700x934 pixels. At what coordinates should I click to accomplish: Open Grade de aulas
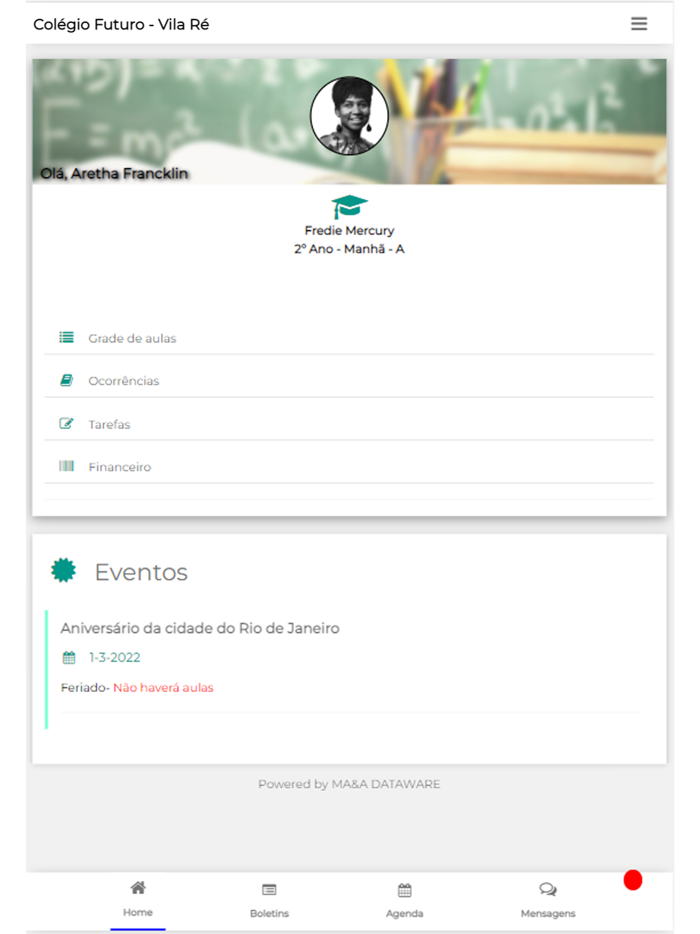tap(349, 338)
